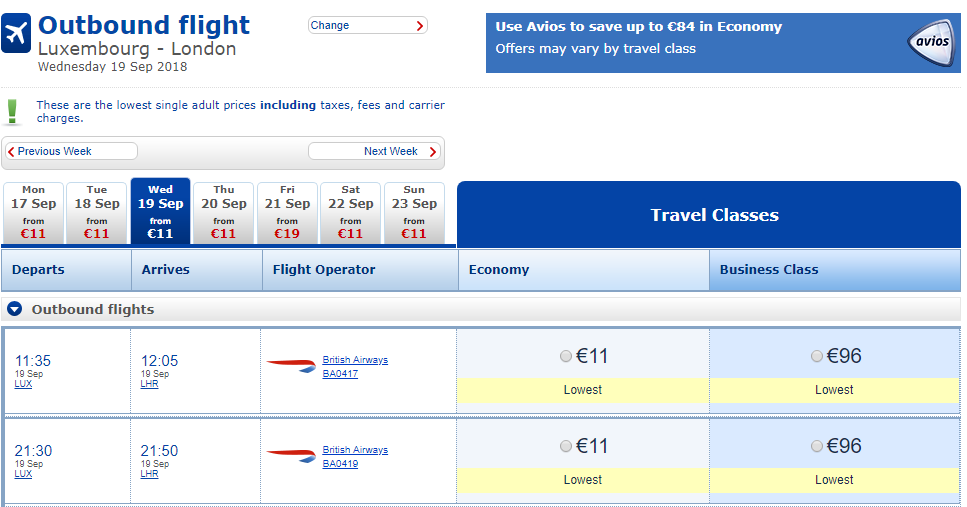Click the red arrow on the Change button
The height and width of the screenshot is (507, 967).
419,26
